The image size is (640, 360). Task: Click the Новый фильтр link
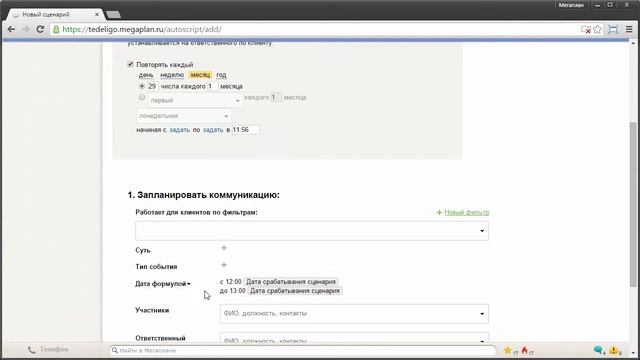467,212
